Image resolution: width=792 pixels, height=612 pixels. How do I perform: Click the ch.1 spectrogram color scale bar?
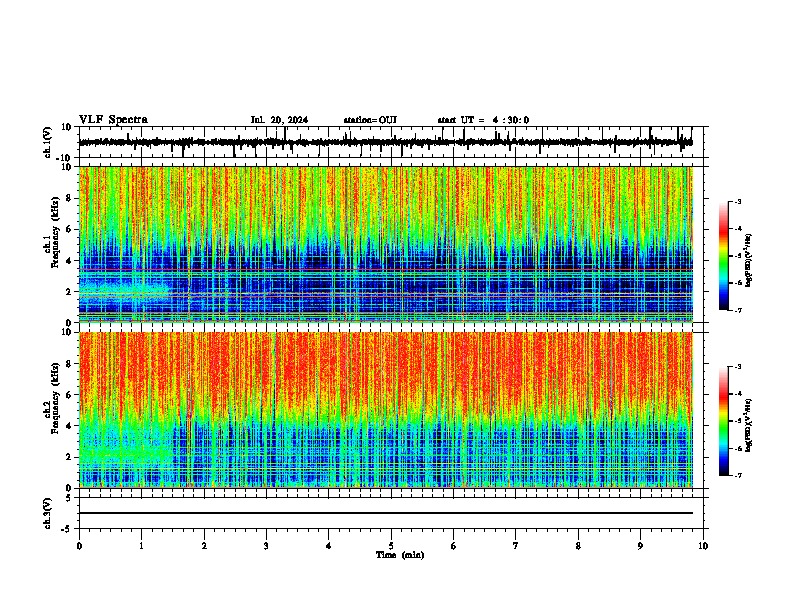[x=724, y=256]
